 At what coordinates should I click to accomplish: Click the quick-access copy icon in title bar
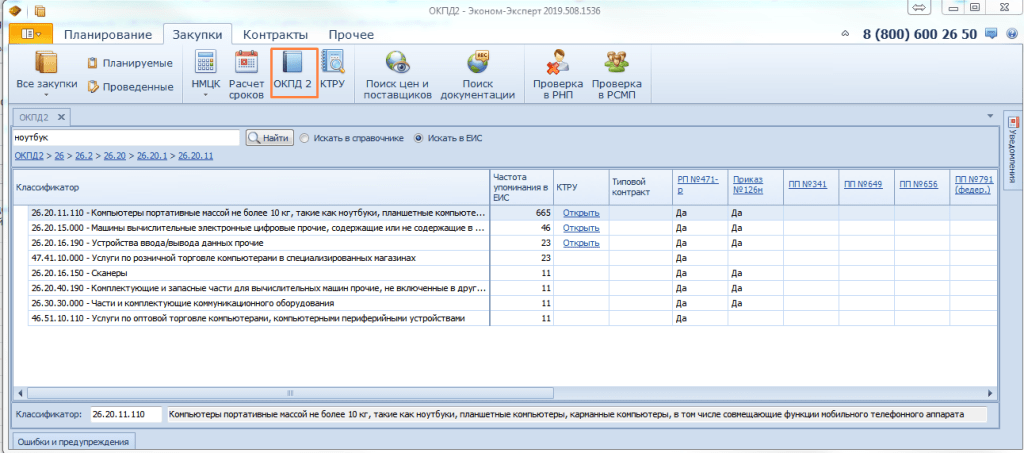40,10
